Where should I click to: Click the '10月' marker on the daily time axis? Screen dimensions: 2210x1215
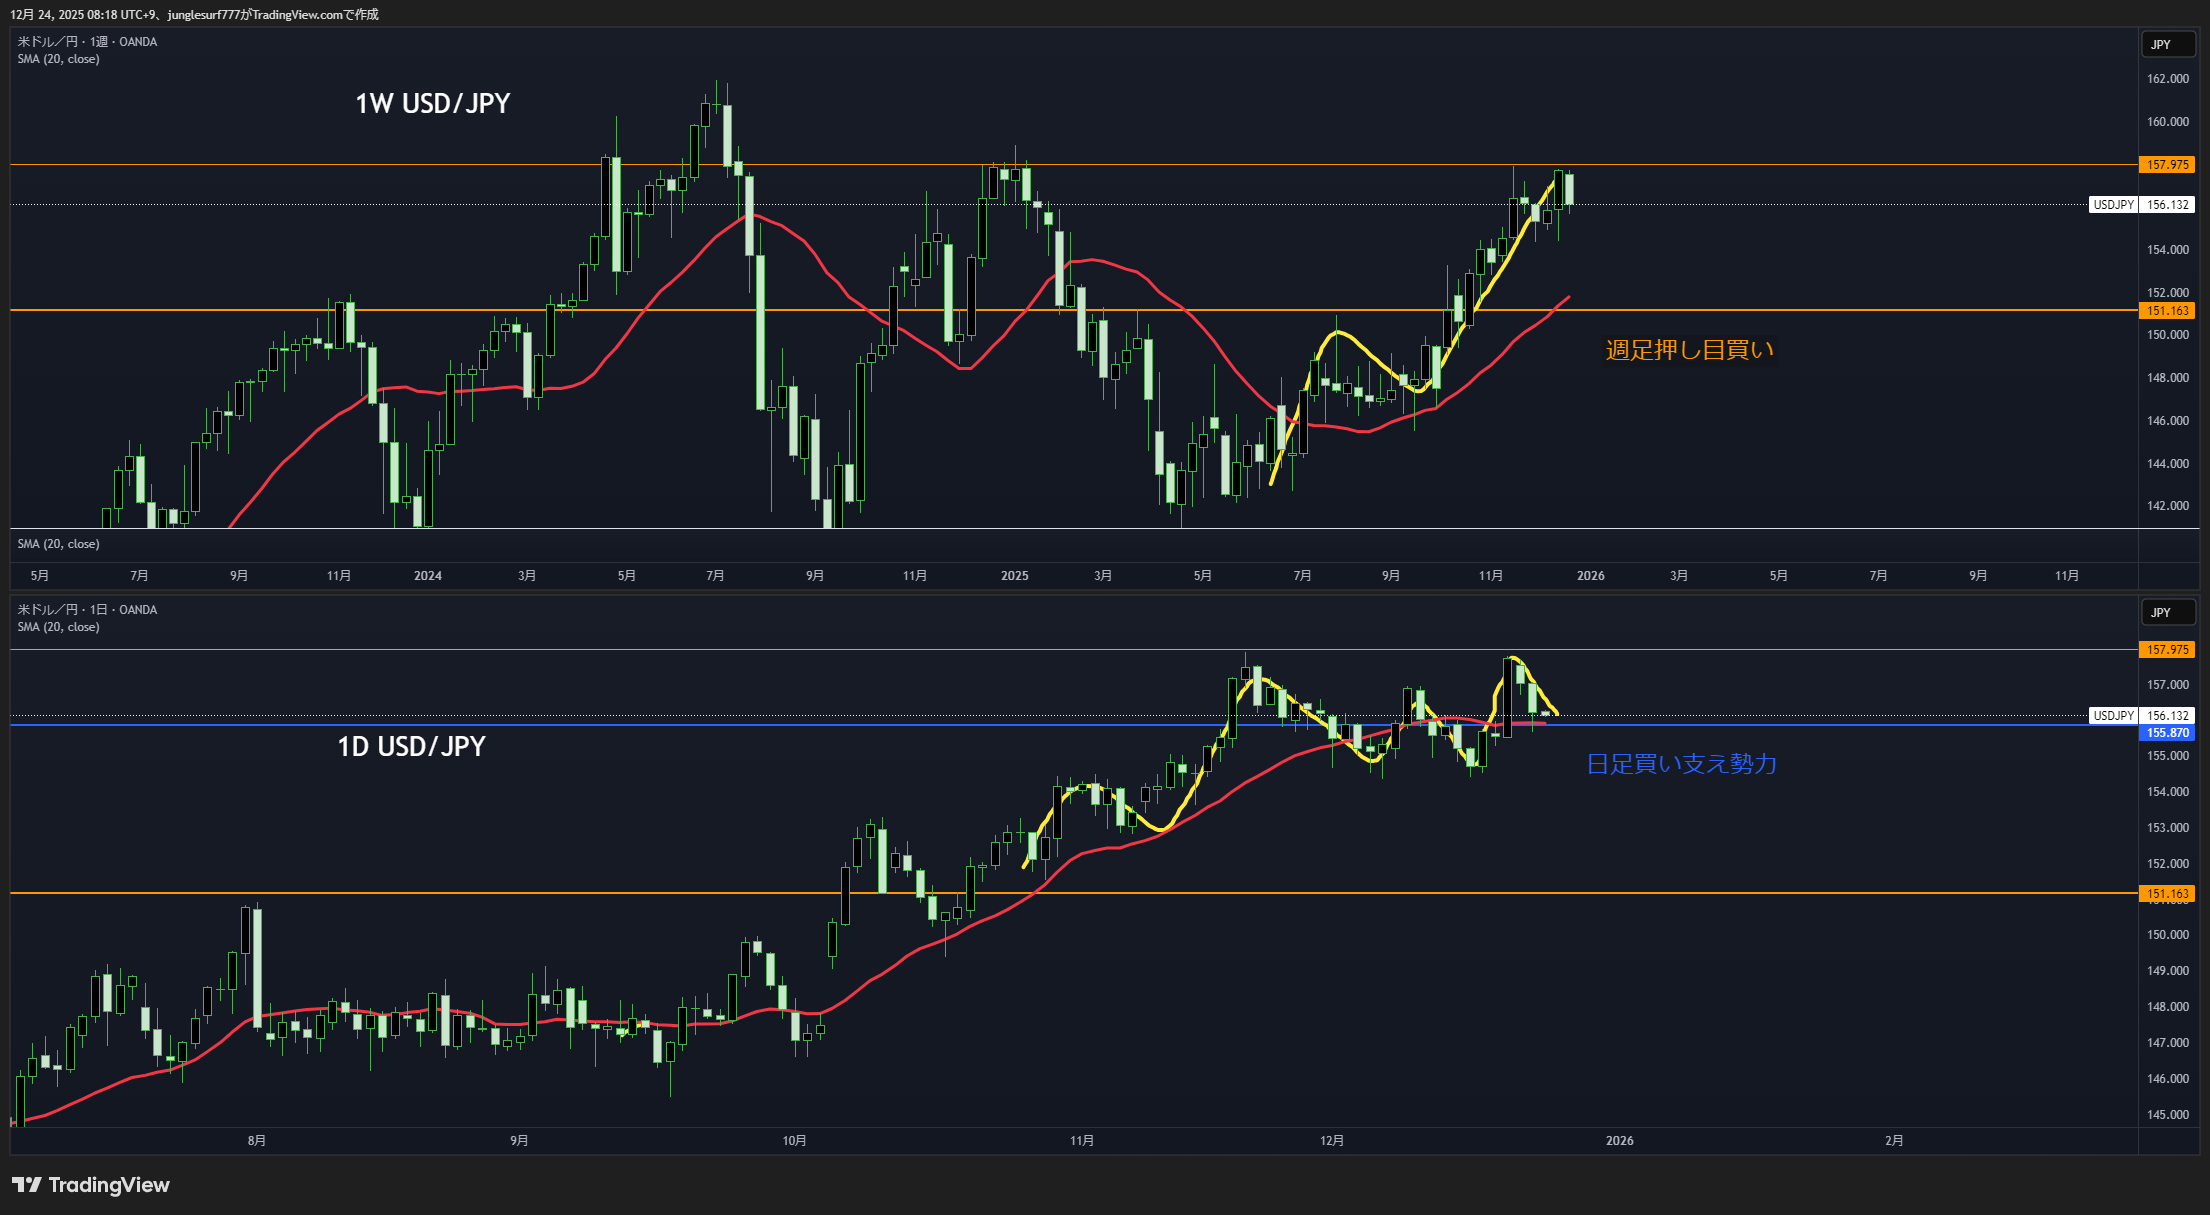point(794,1141)
